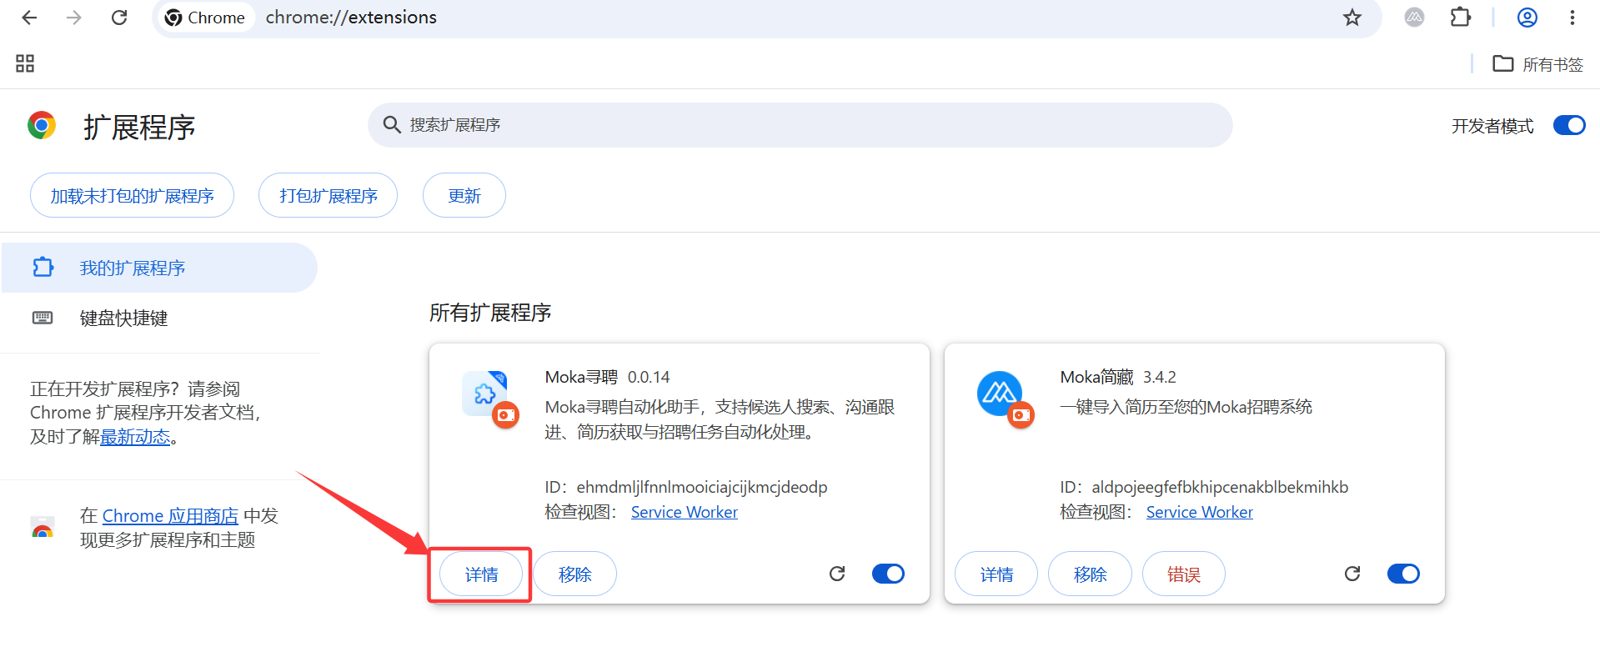This screenshot has width=1600, height=662.
Task: Click the Chrome Web Store rainbow icon
Action: click(x=42, y=528)
